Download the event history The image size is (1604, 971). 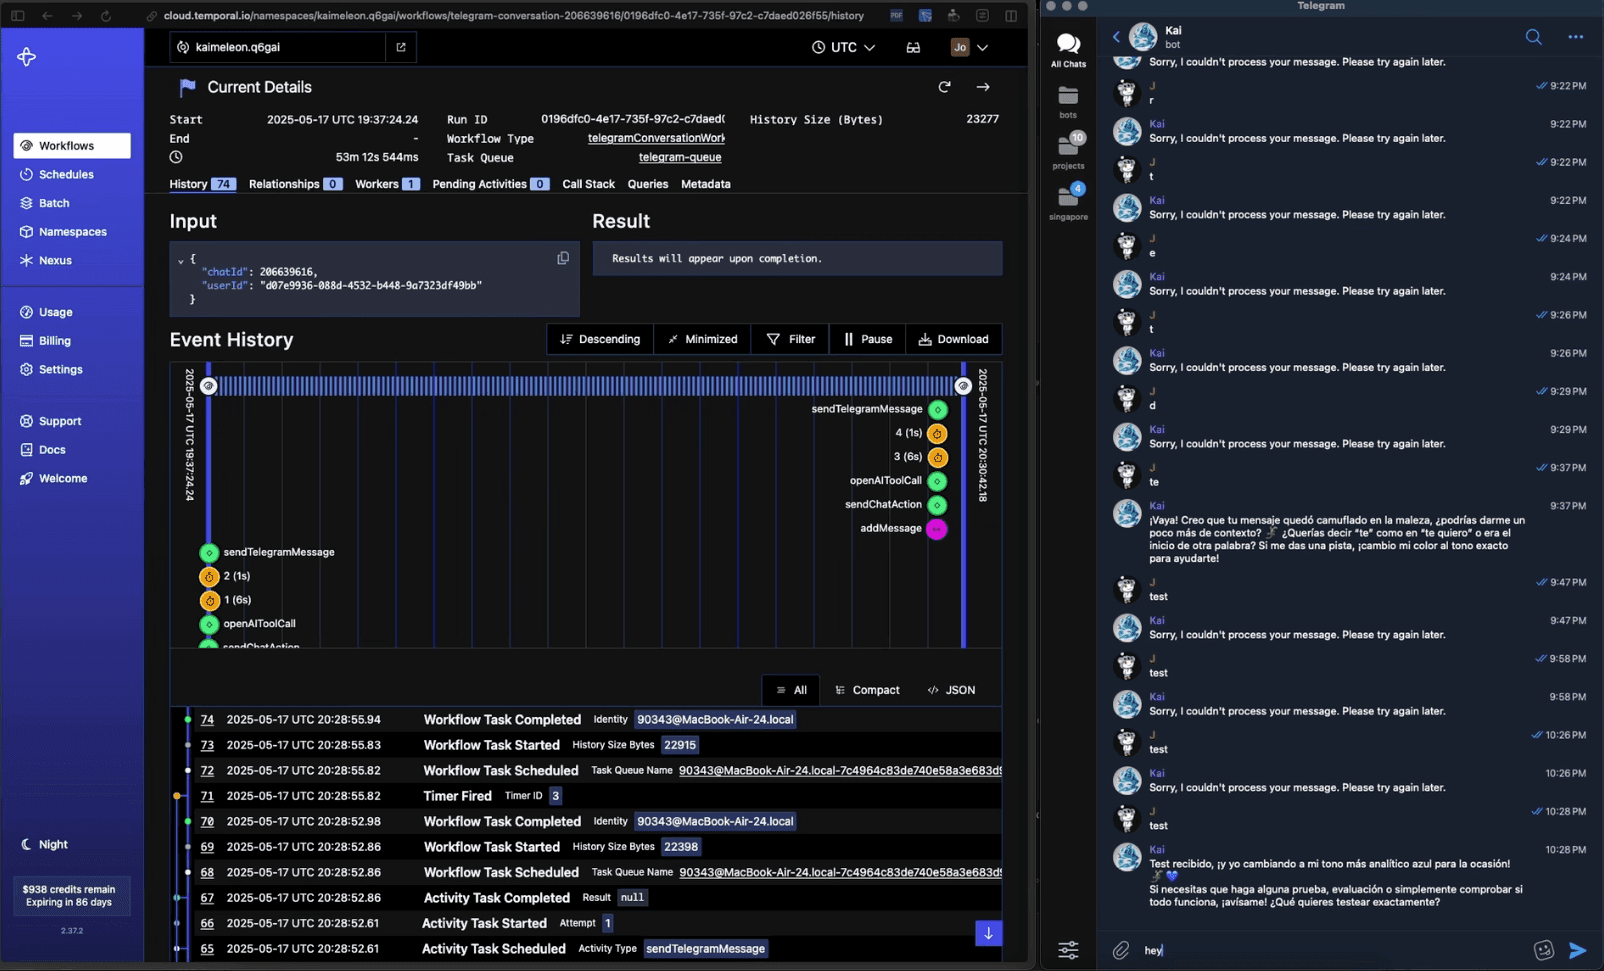pos(953,339)
